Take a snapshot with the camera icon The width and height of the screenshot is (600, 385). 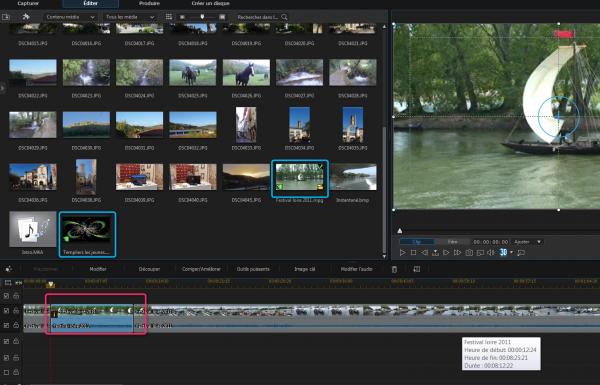point(469,253)
